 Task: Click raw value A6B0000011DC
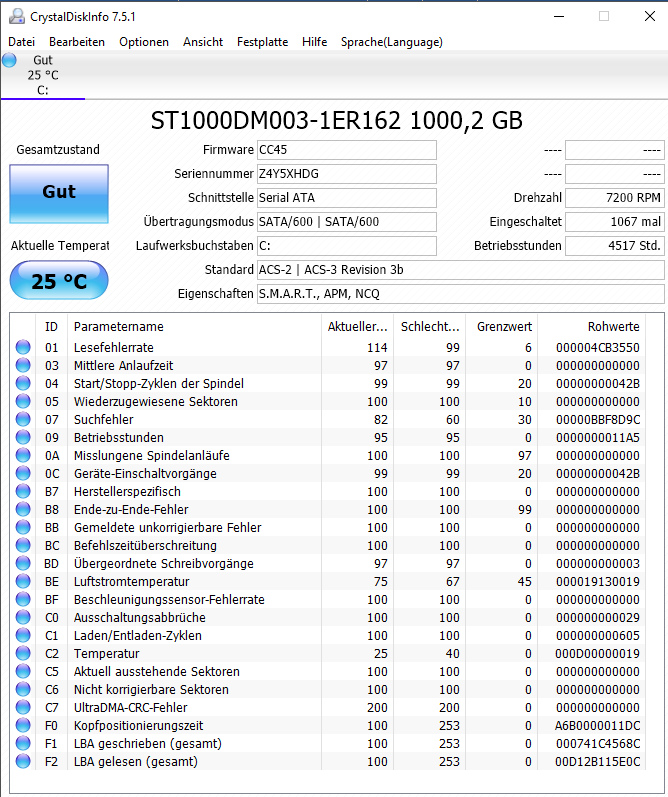(598, 725)
